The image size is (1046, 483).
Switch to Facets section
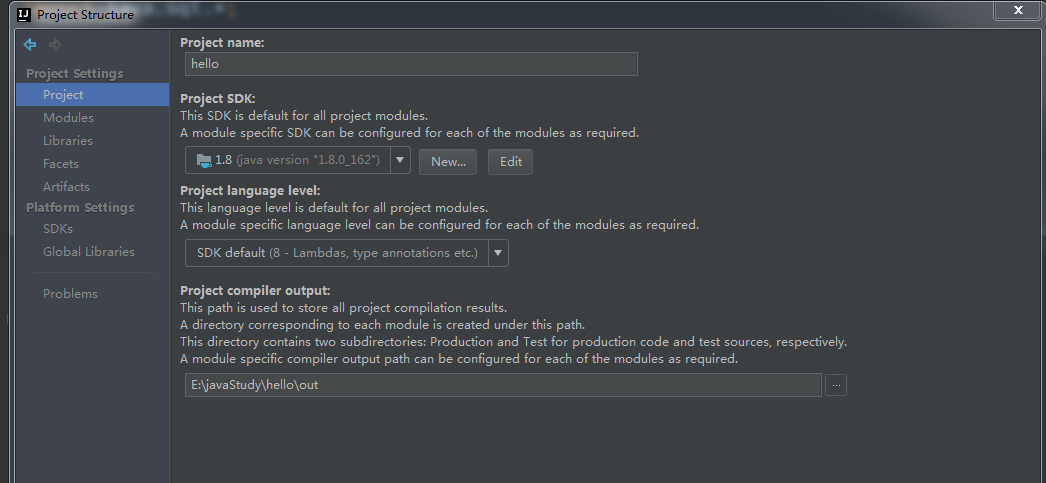(x=61, y=164)
